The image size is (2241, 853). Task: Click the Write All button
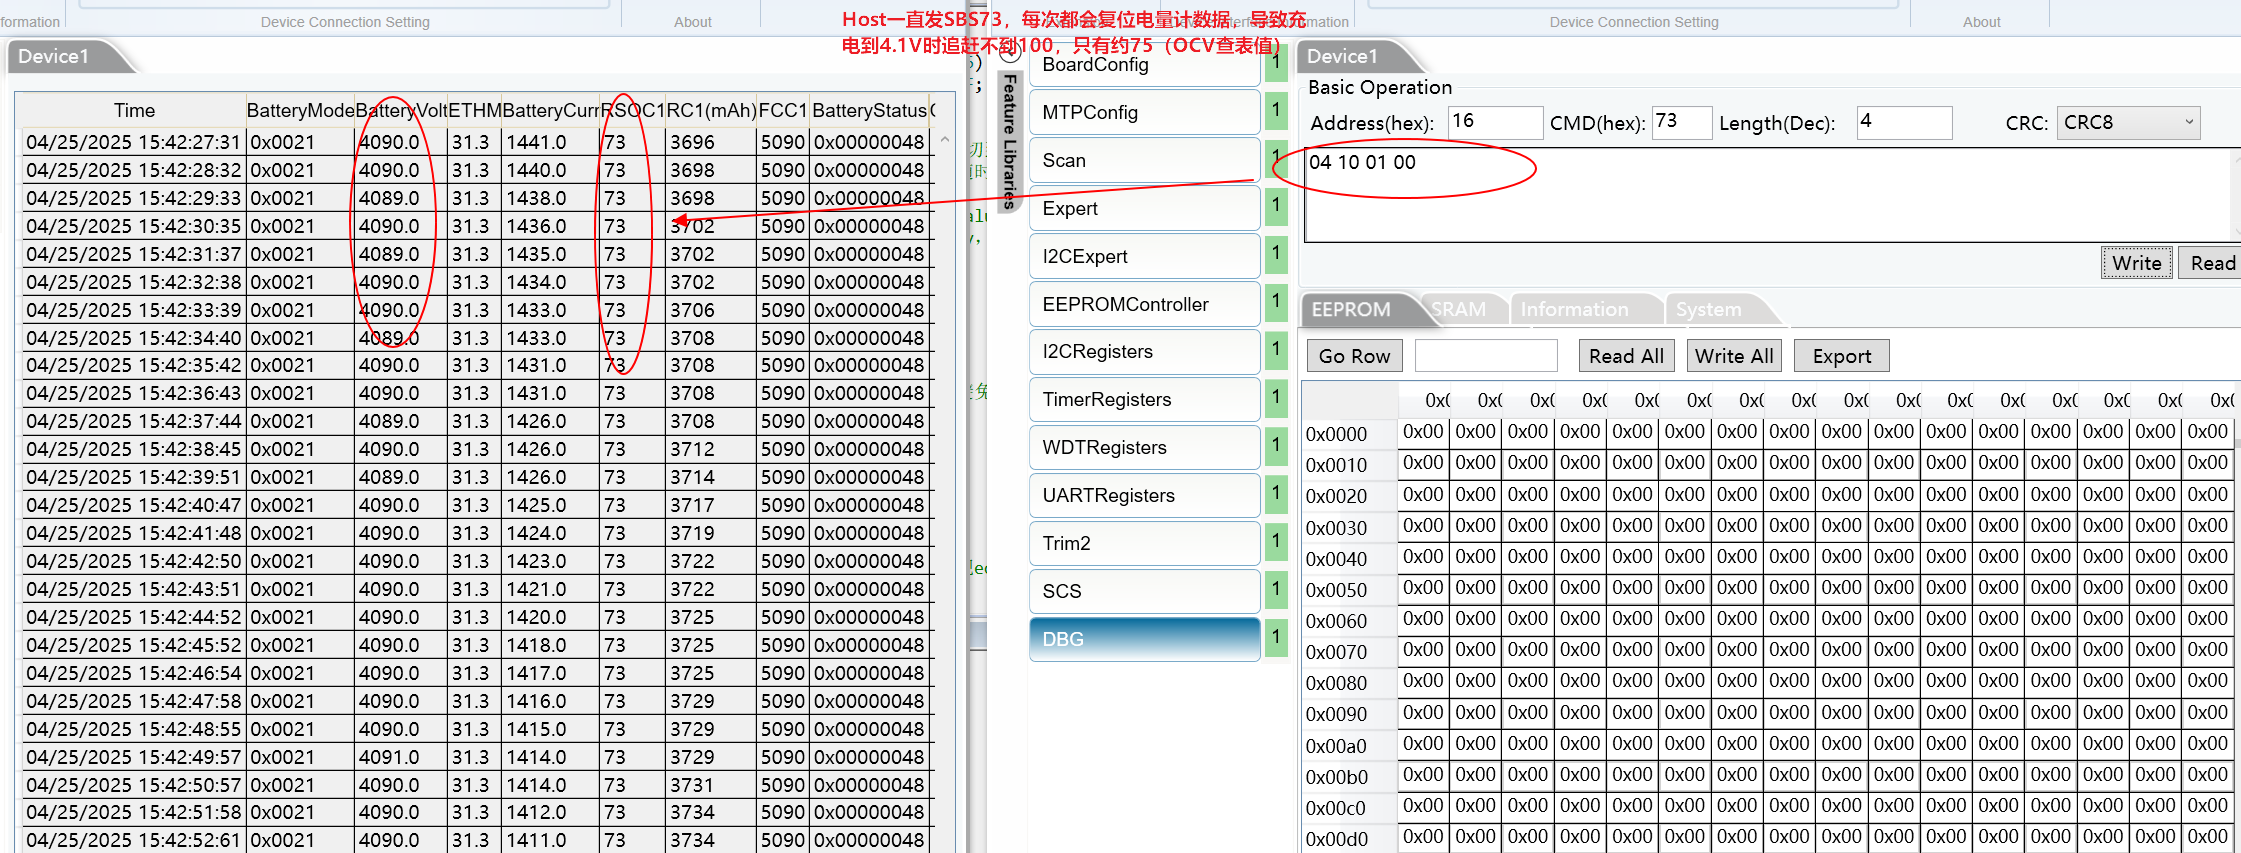(x=1734, y=356)
